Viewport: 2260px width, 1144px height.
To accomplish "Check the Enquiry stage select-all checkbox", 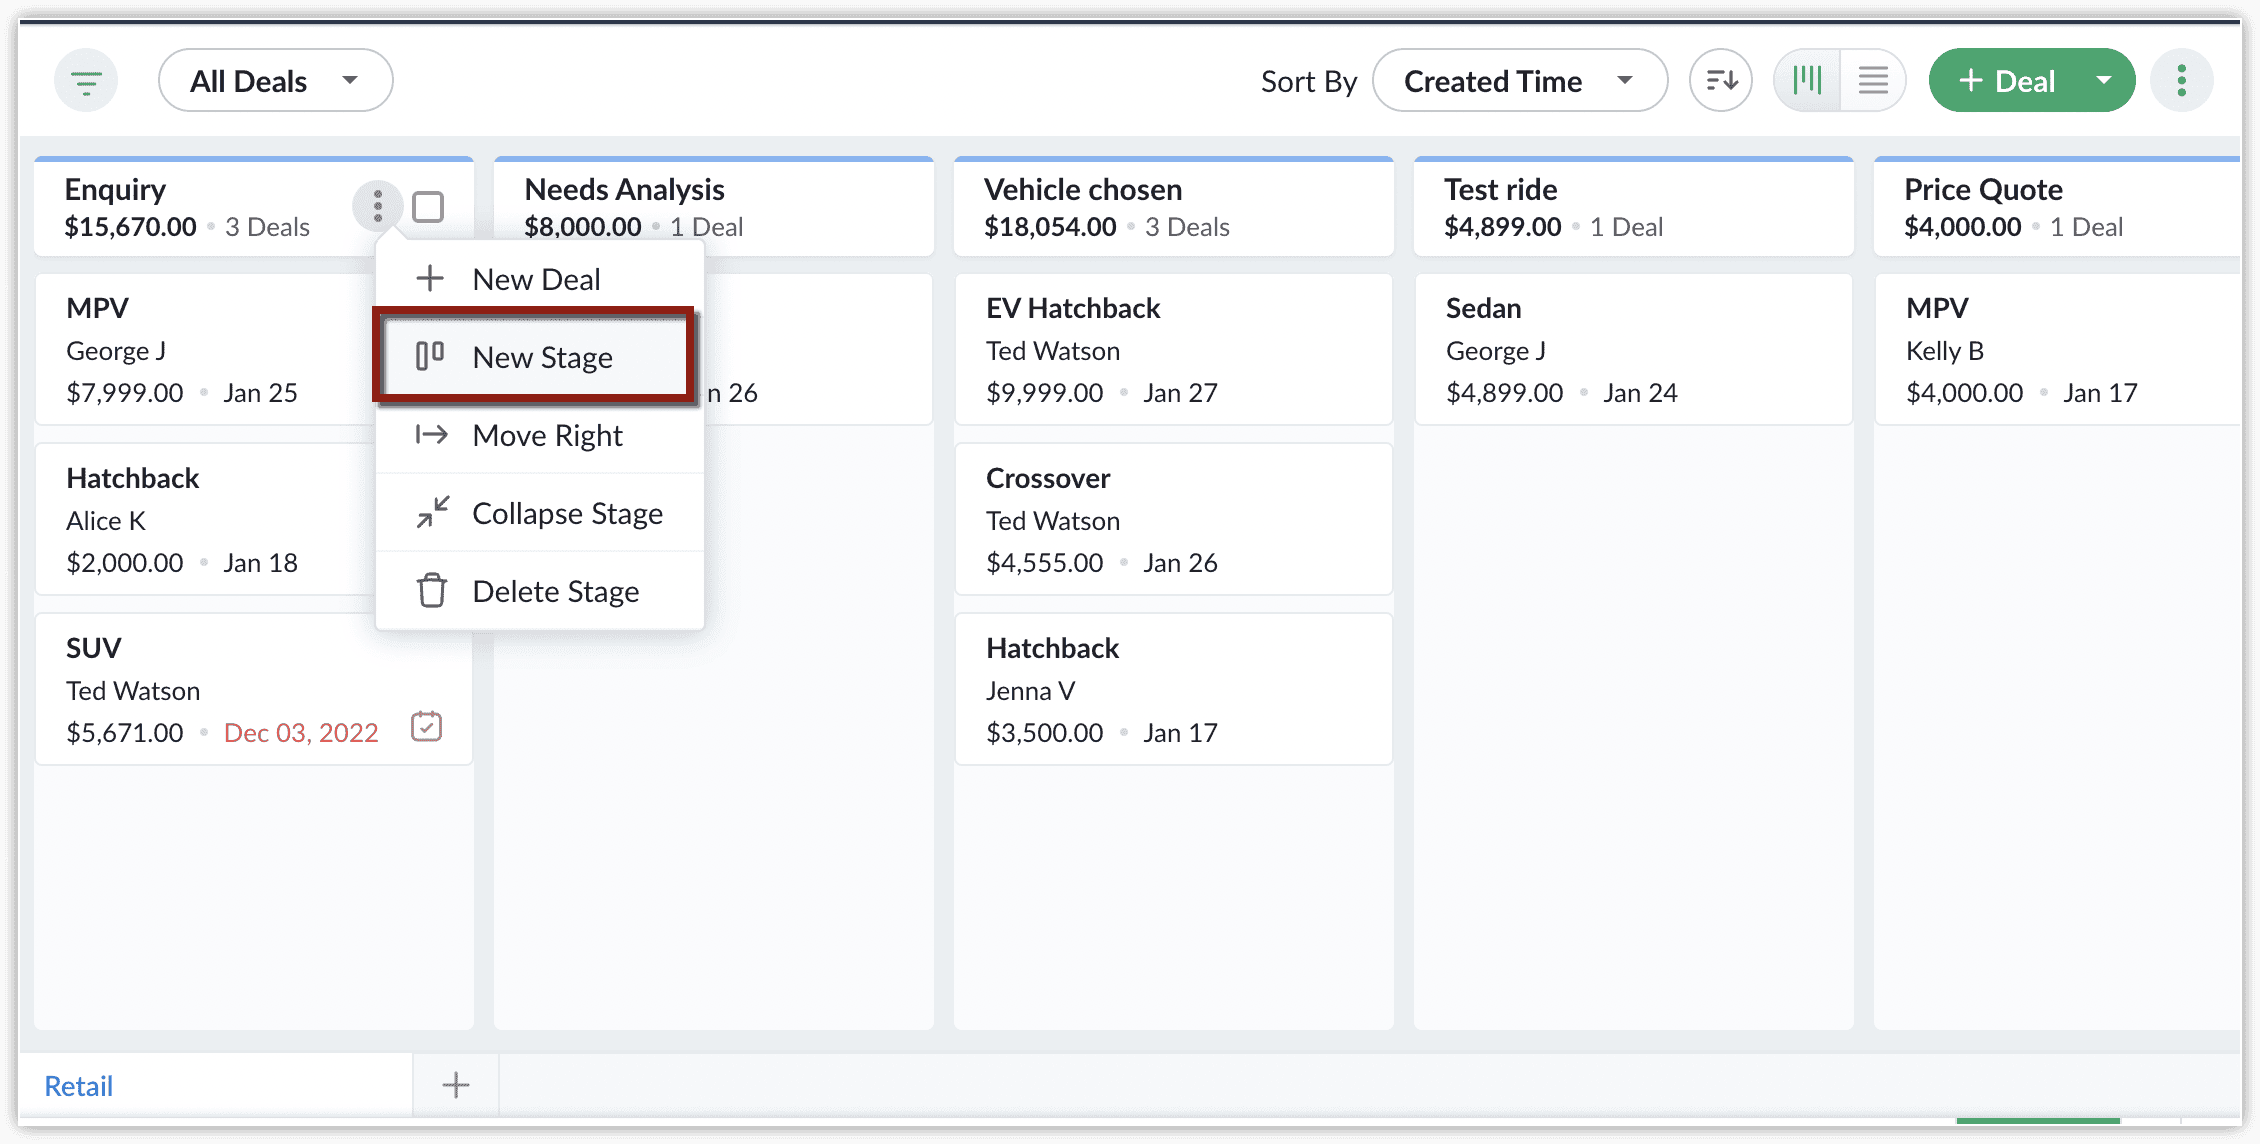I will coord(428,207).
